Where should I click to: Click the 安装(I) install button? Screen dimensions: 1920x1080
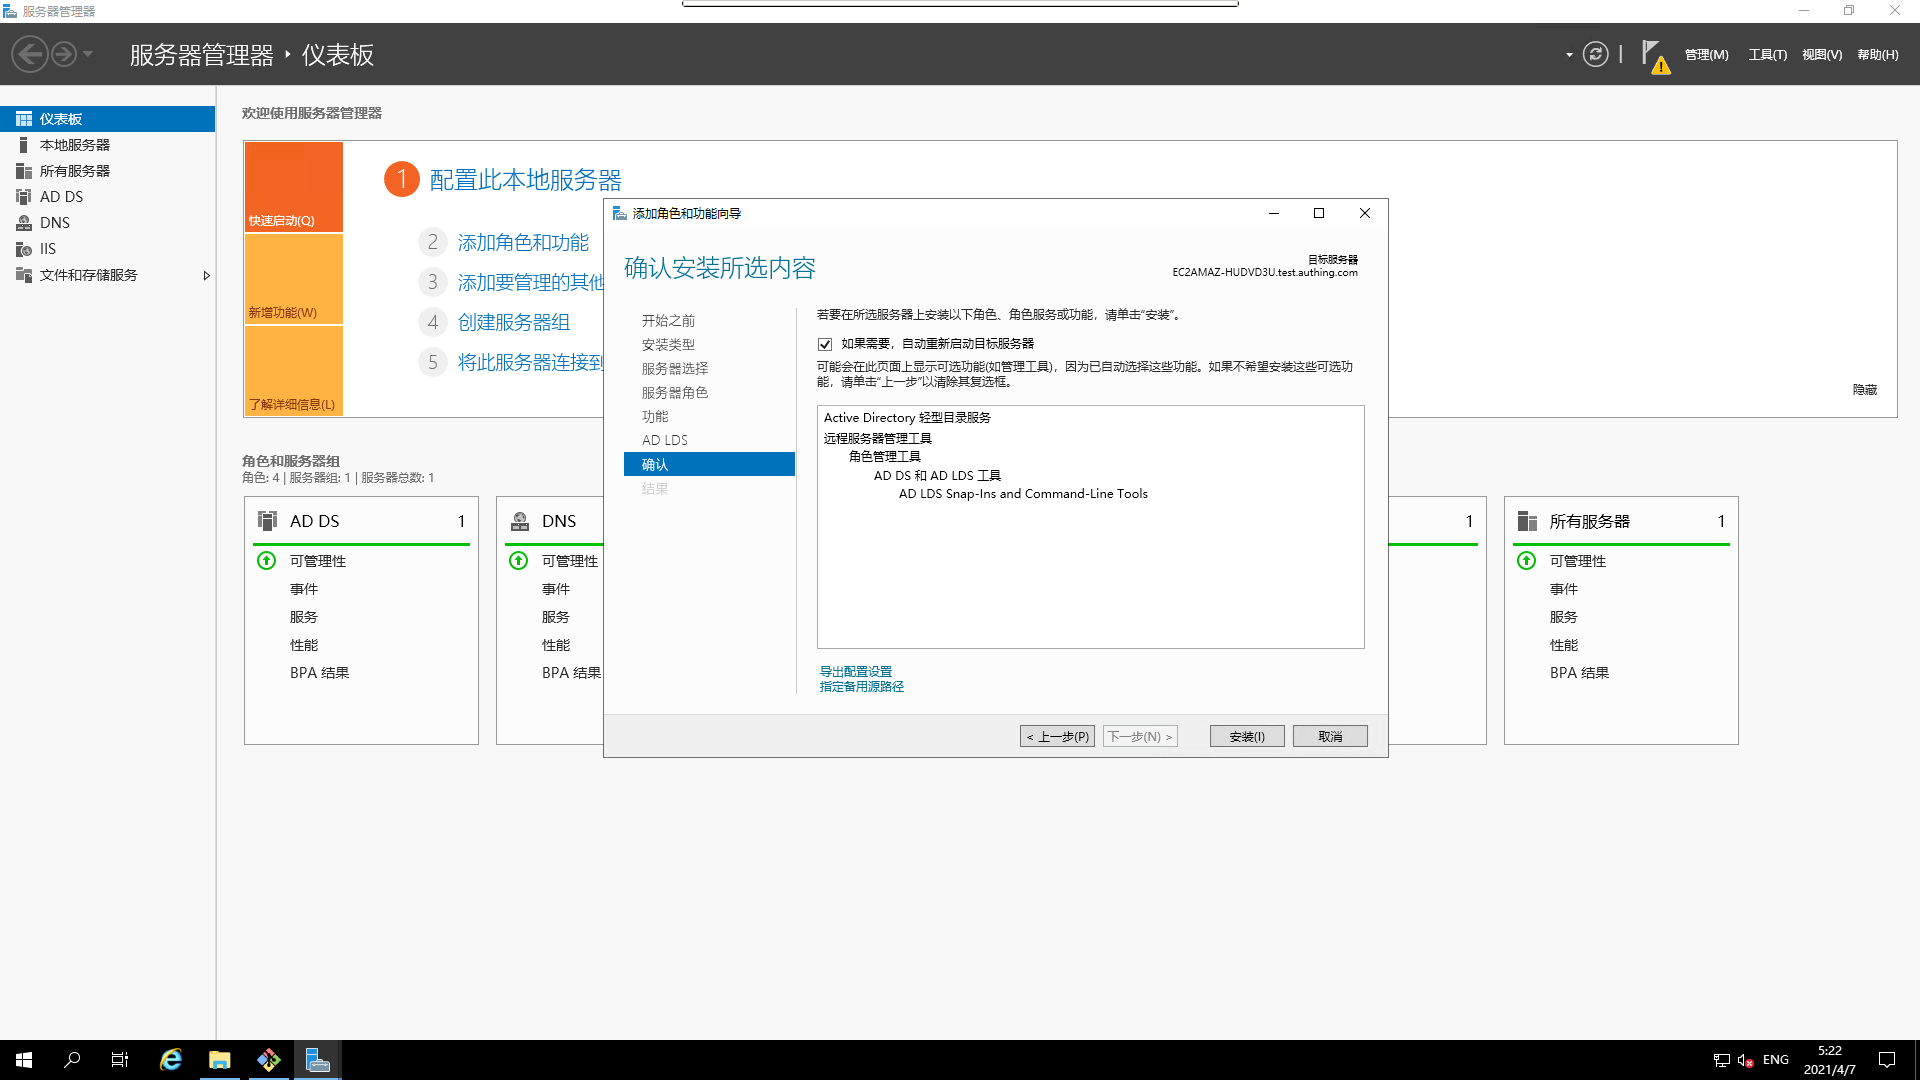point(1246,736)
